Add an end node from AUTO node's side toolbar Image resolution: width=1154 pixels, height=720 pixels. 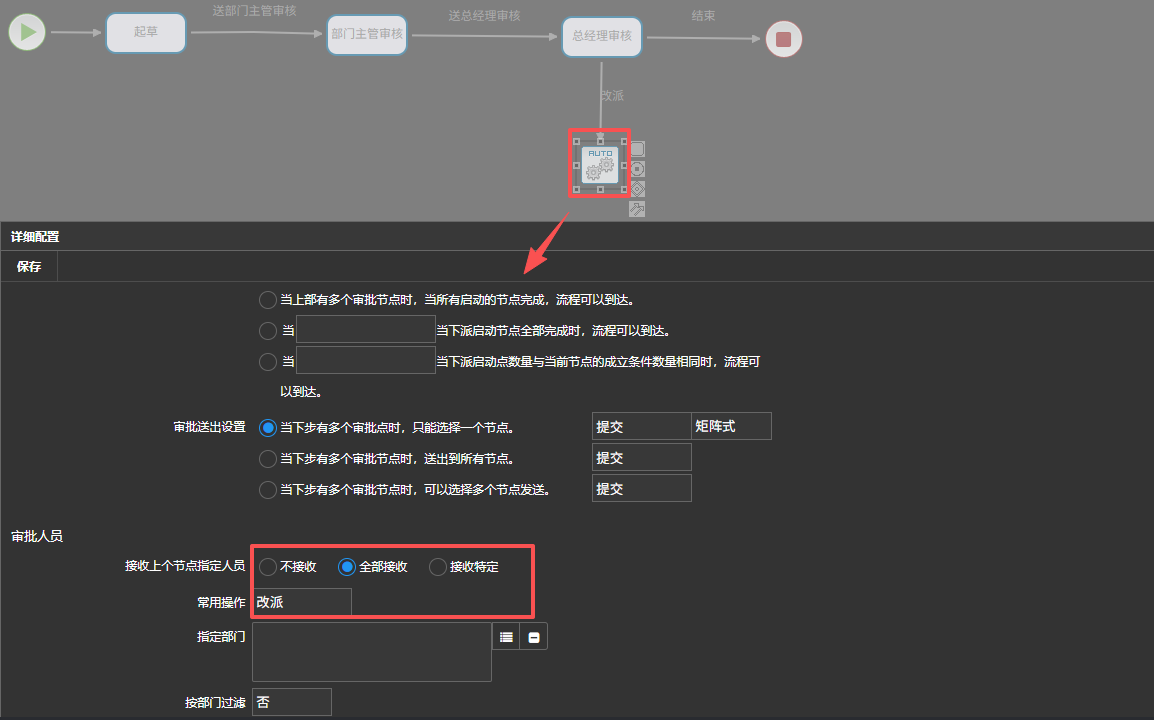tap(637, 169)
